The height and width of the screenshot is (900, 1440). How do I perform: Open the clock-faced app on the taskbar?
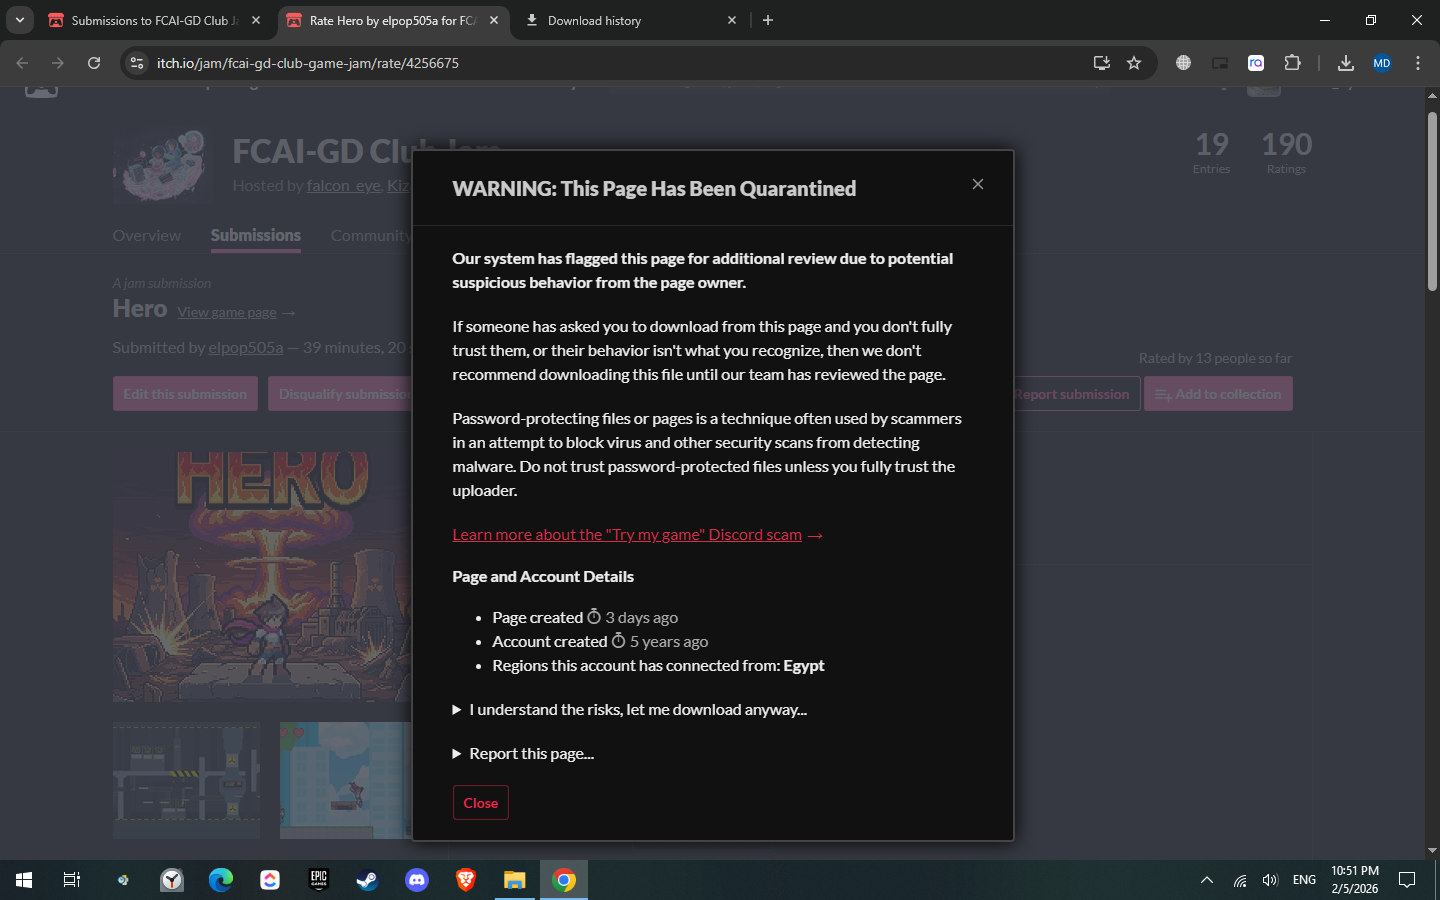(x=172, y=880)
